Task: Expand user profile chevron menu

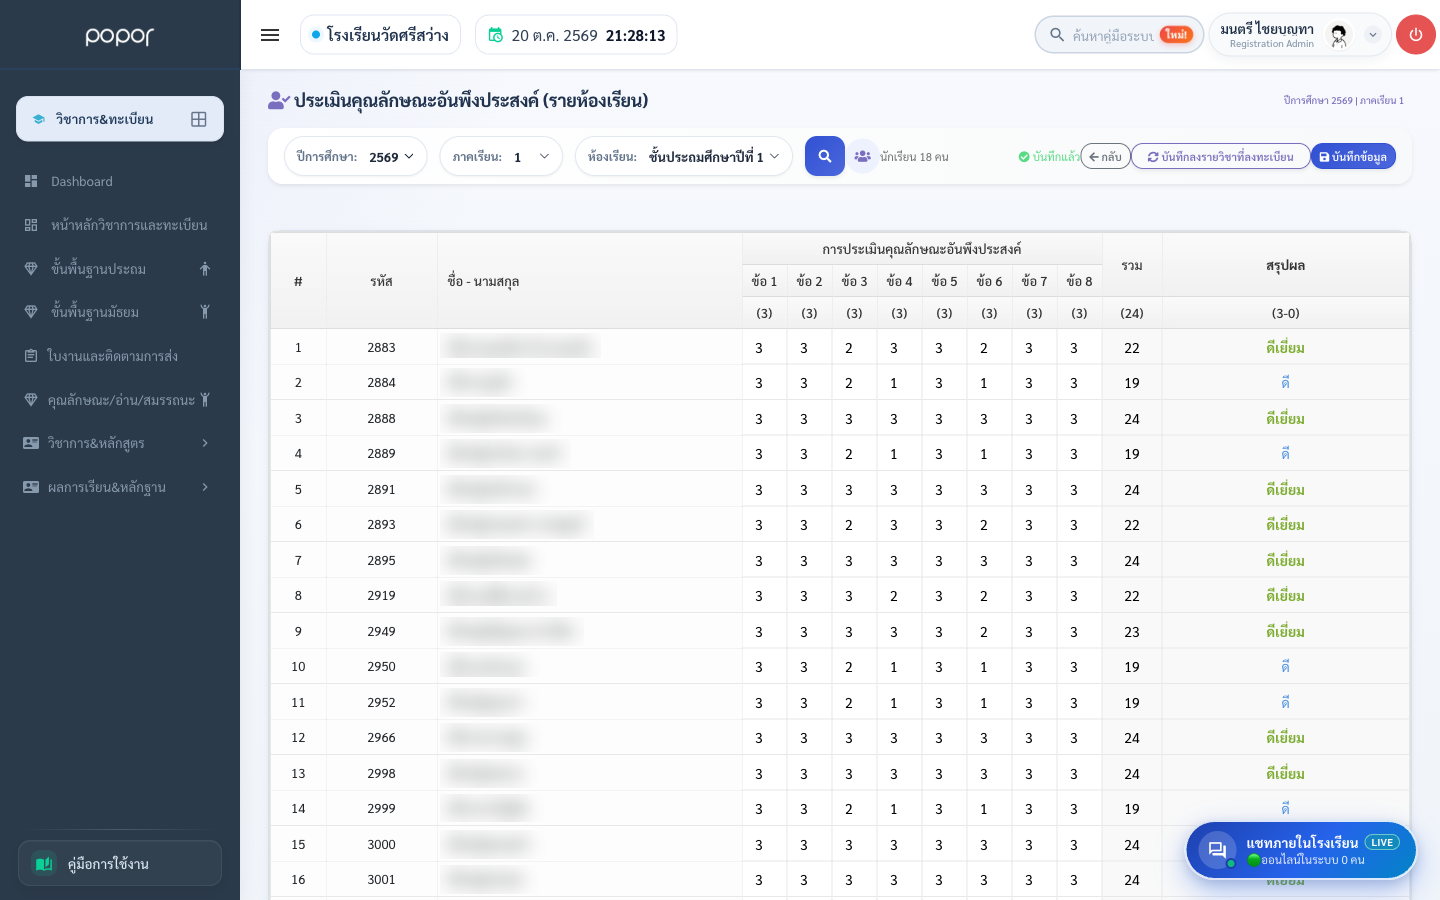Action: [x=1373, y=35]
